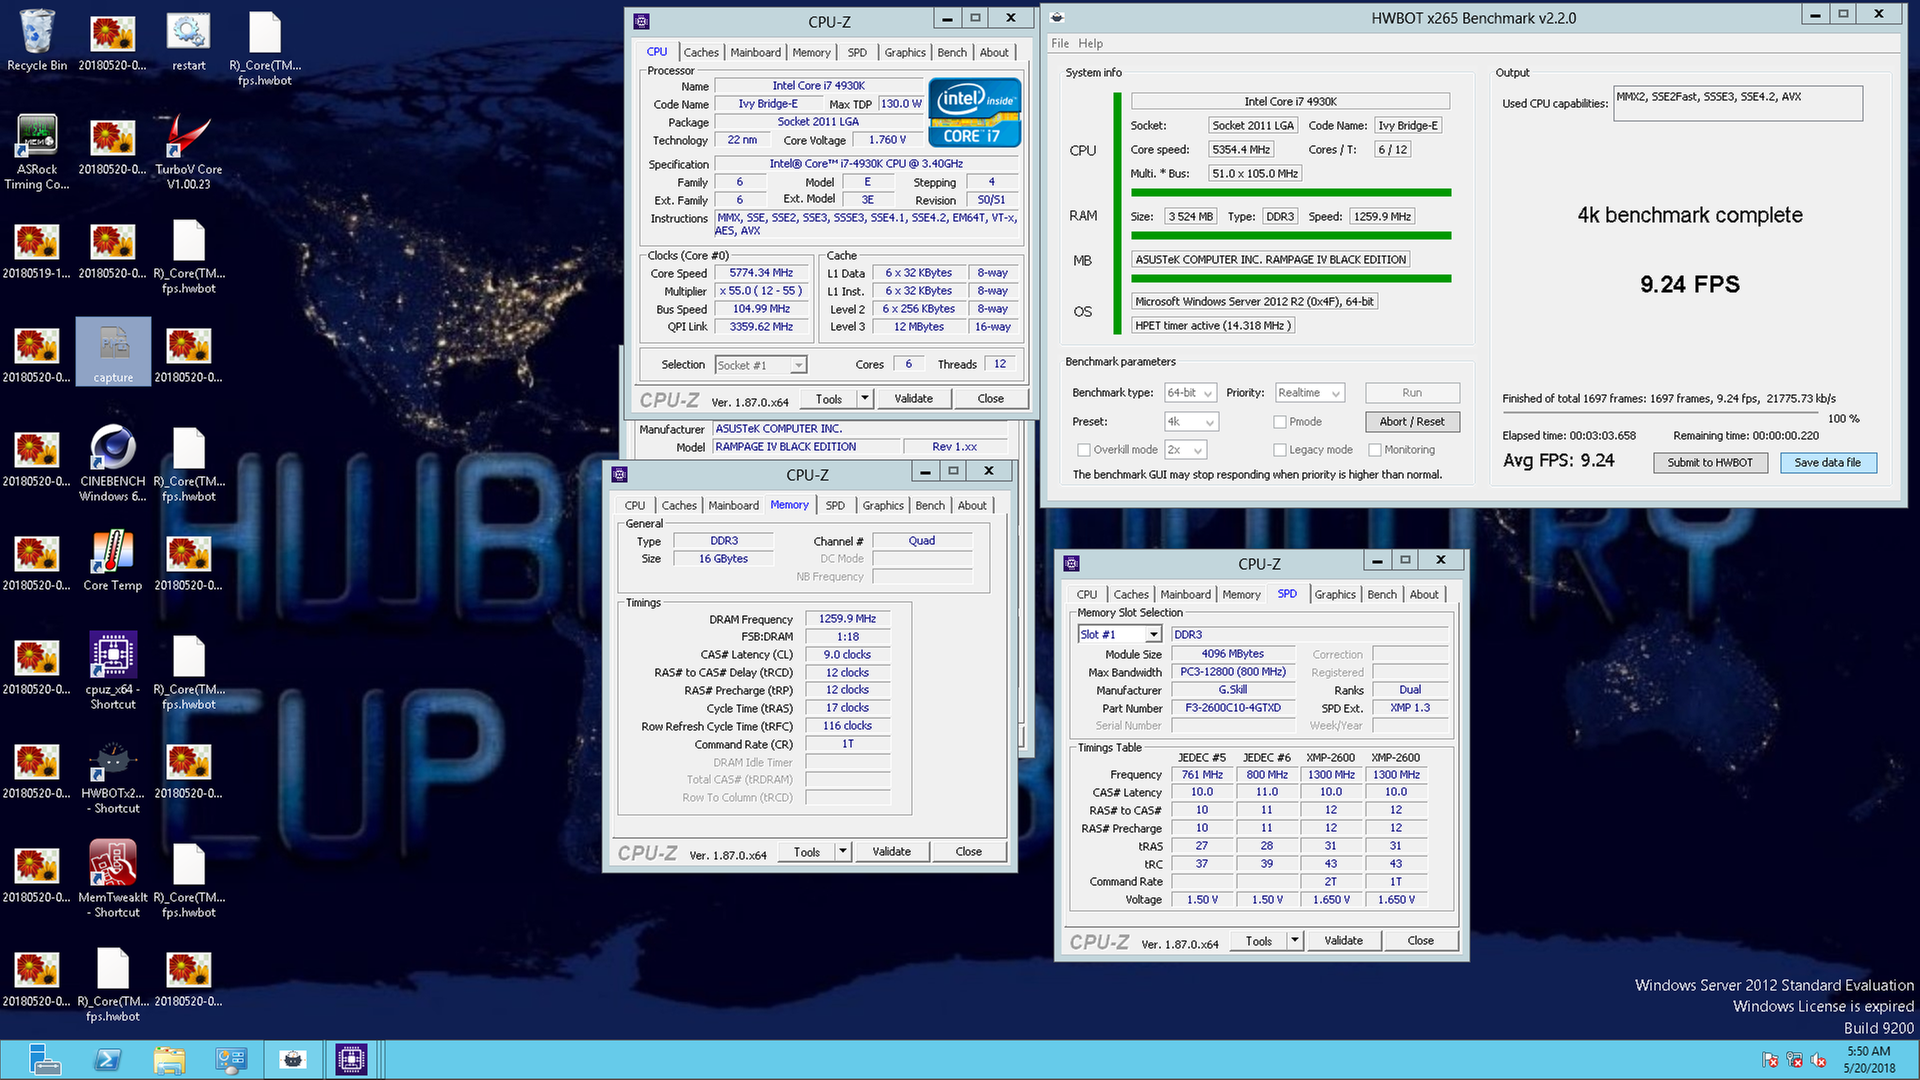Open the Priority Realtime dropdown

click(x=1308, y=392)
